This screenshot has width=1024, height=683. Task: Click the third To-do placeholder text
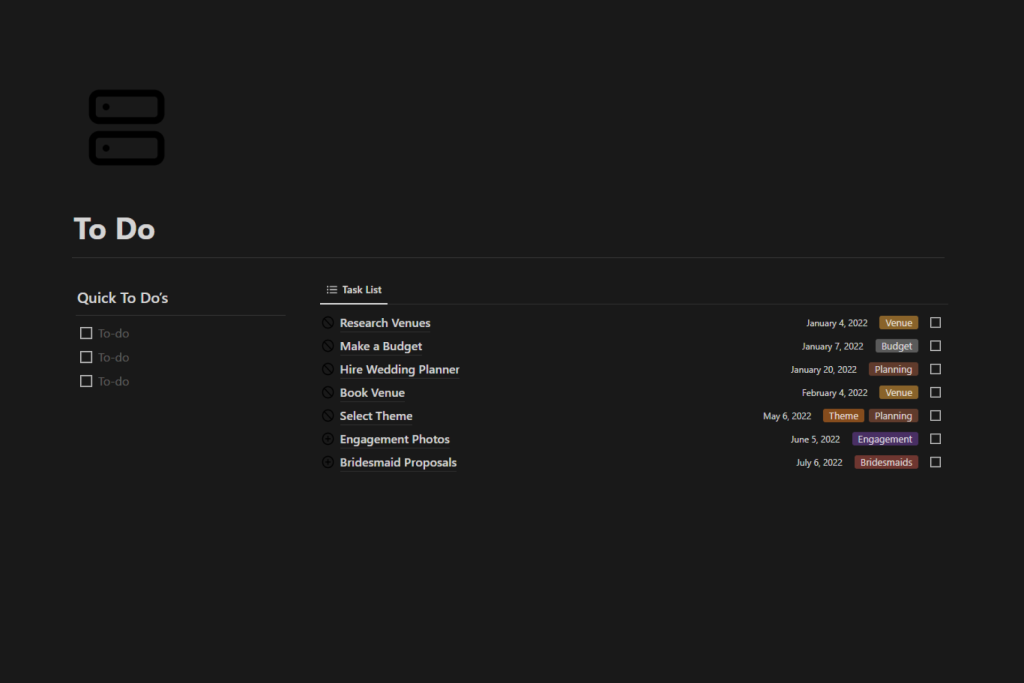[x=114, y=381]
